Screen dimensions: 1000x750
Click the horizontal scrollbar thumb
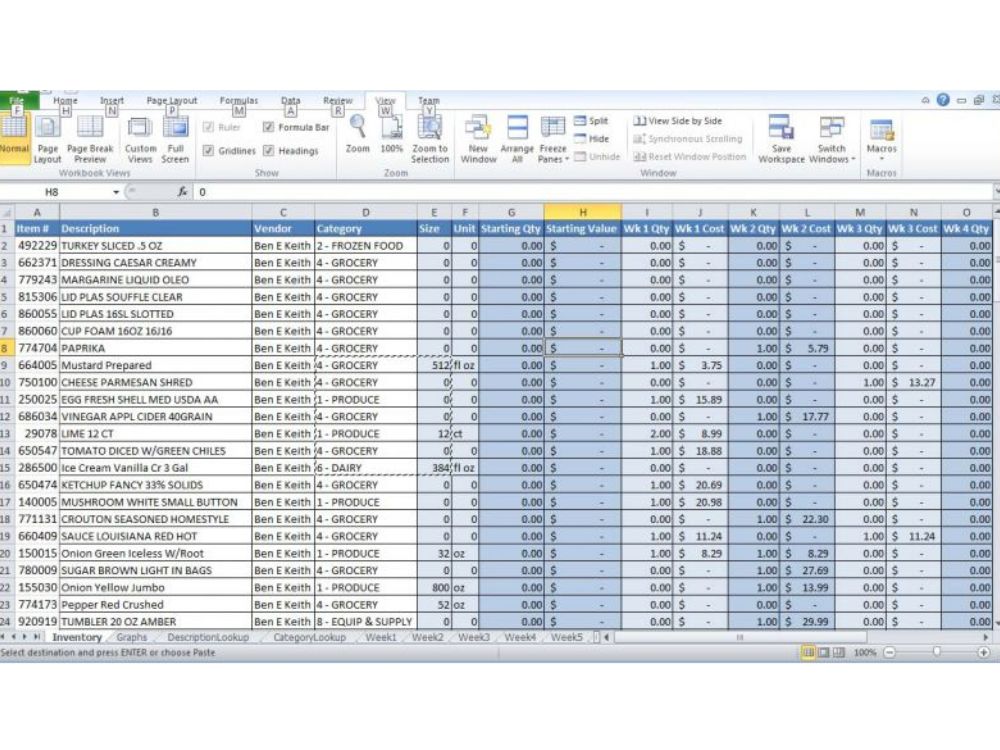coord(740,637)
